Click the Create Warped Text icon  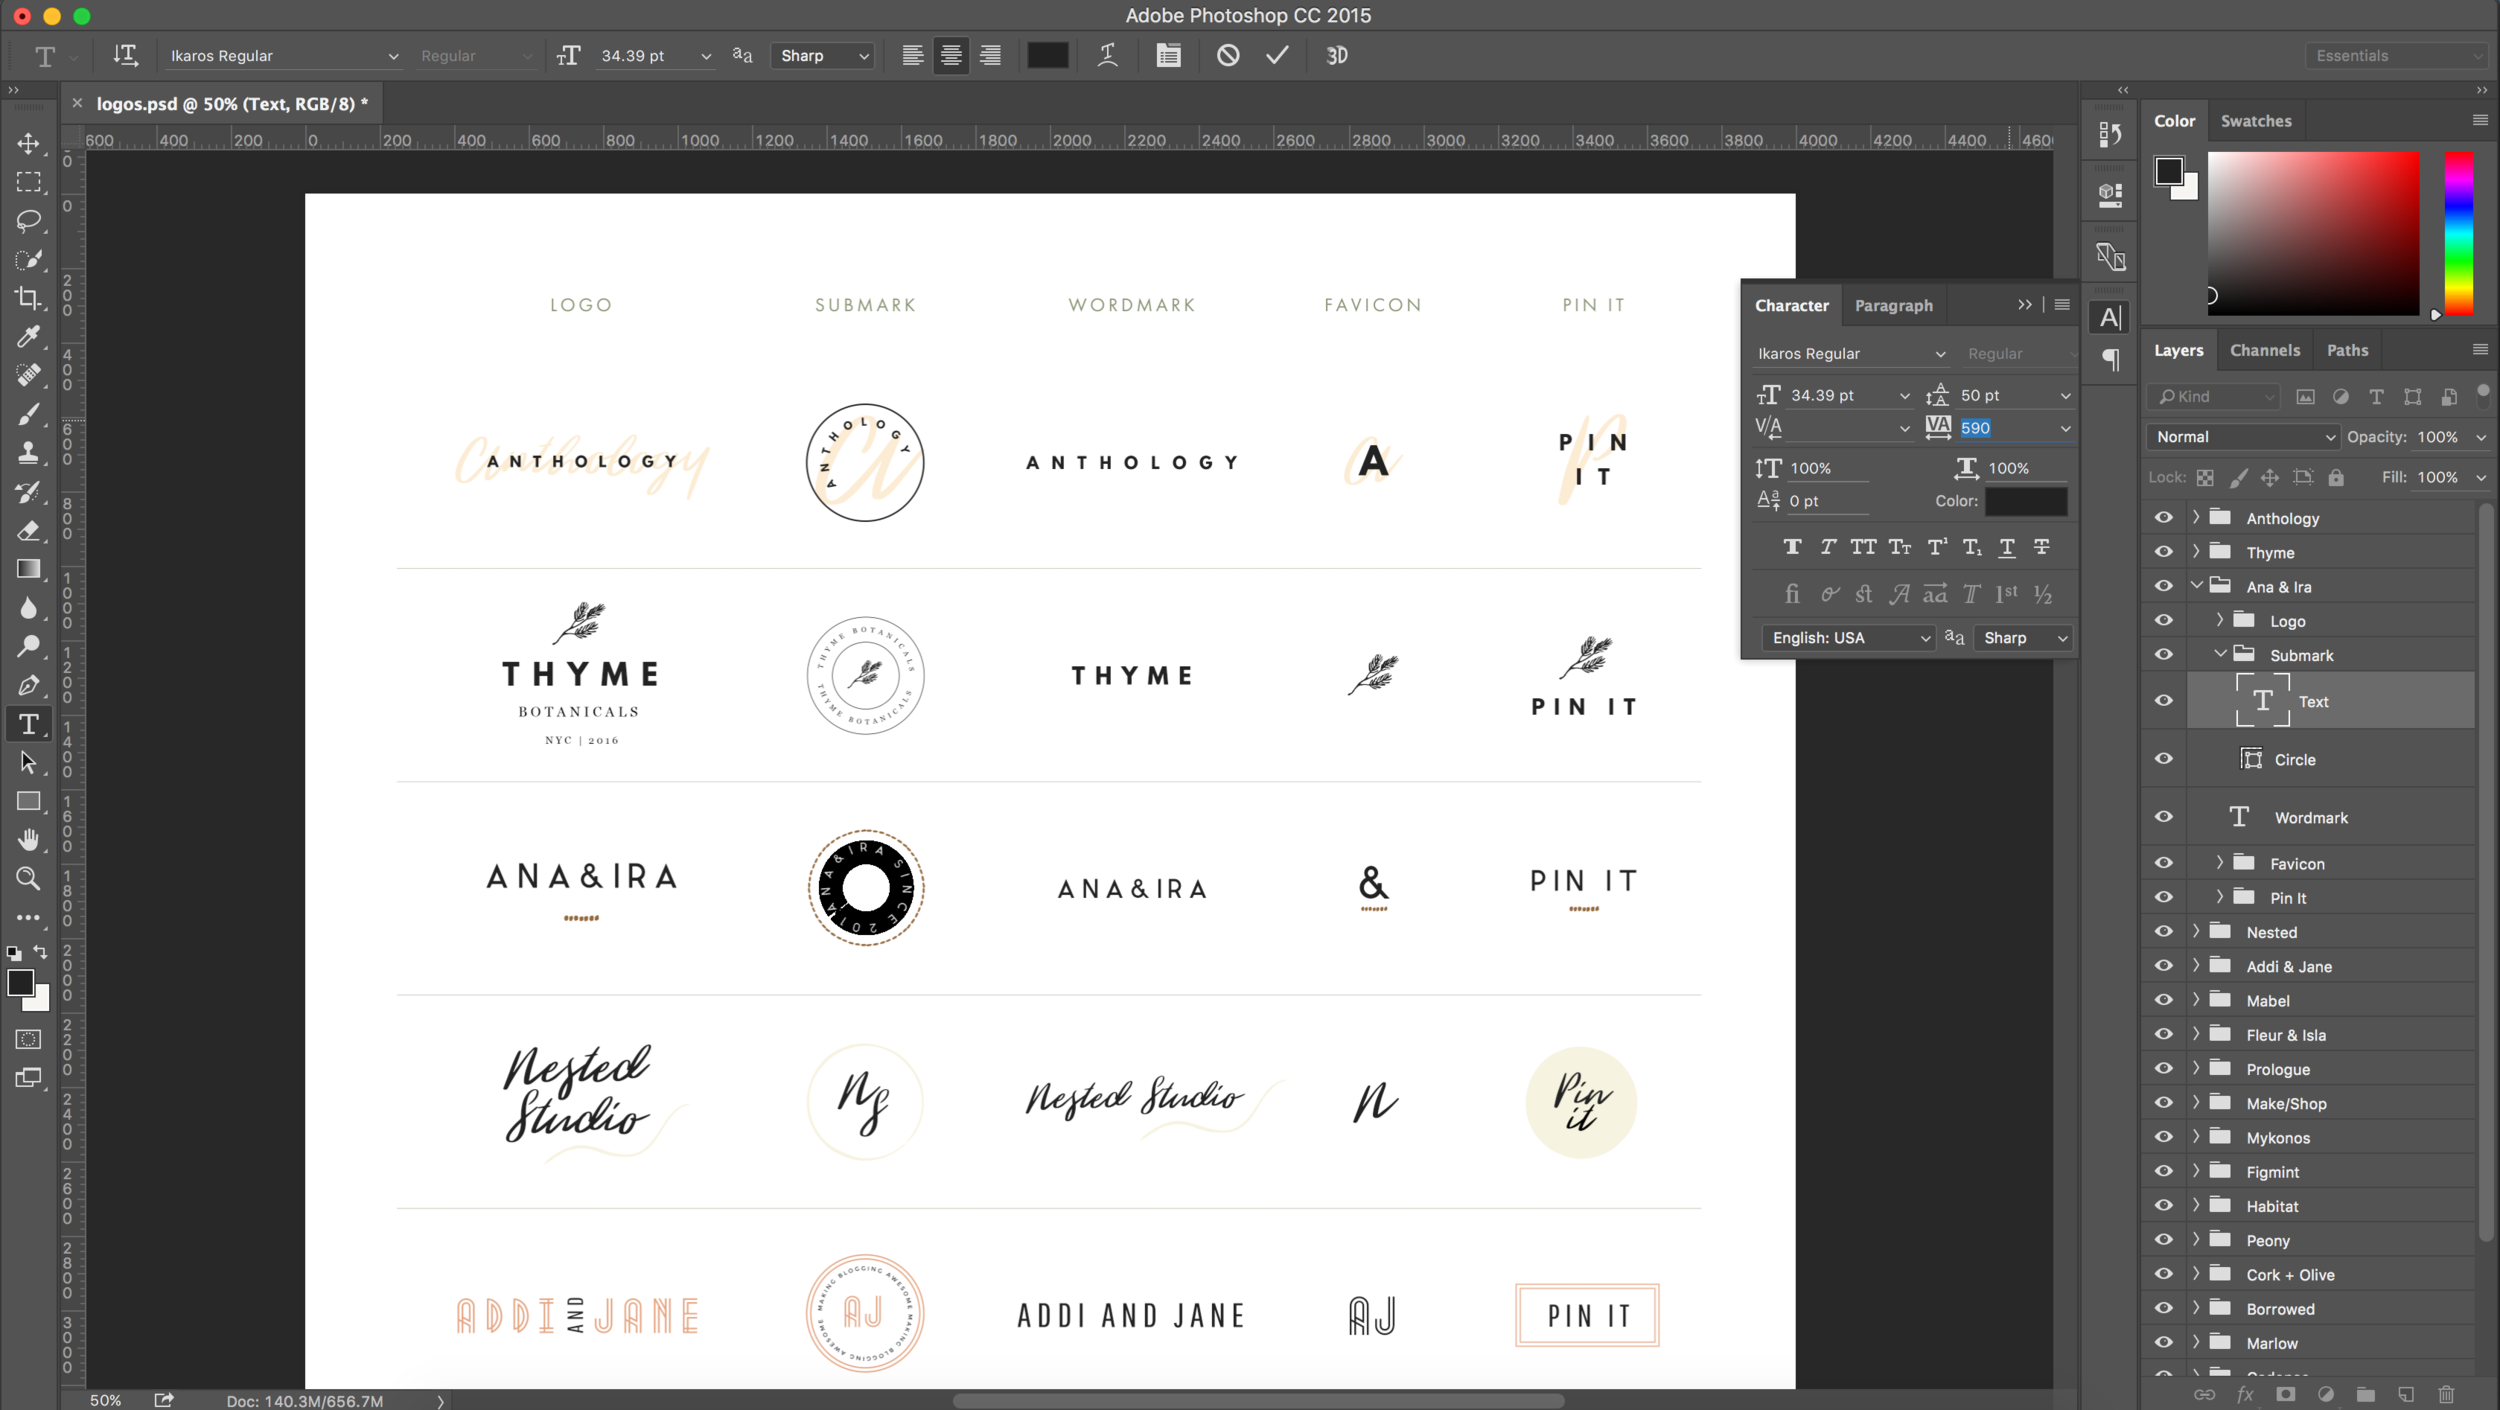pyautogui.click(x=1107, y=55)
